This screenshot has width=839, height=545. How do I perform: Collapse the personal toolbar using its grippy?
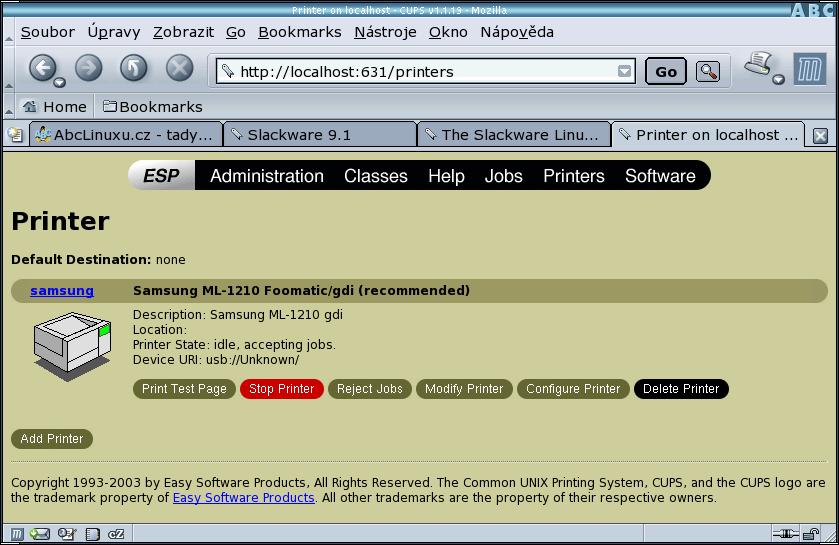[x=9, y=106]
